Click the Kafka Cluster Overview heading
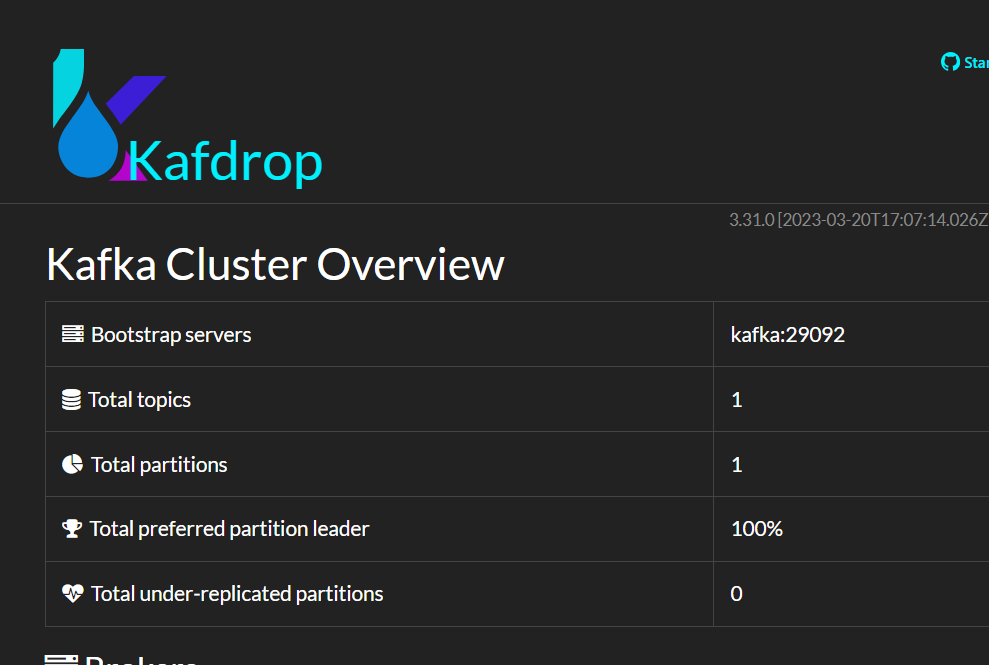The image size is (989, 665). pyautogui.click(x=275, y=264)
